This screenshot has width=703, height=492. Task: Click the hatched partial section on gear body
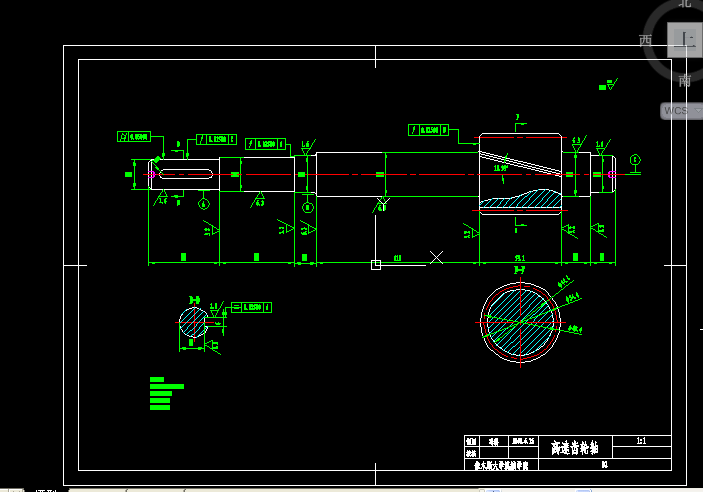[x=521, y=199]
